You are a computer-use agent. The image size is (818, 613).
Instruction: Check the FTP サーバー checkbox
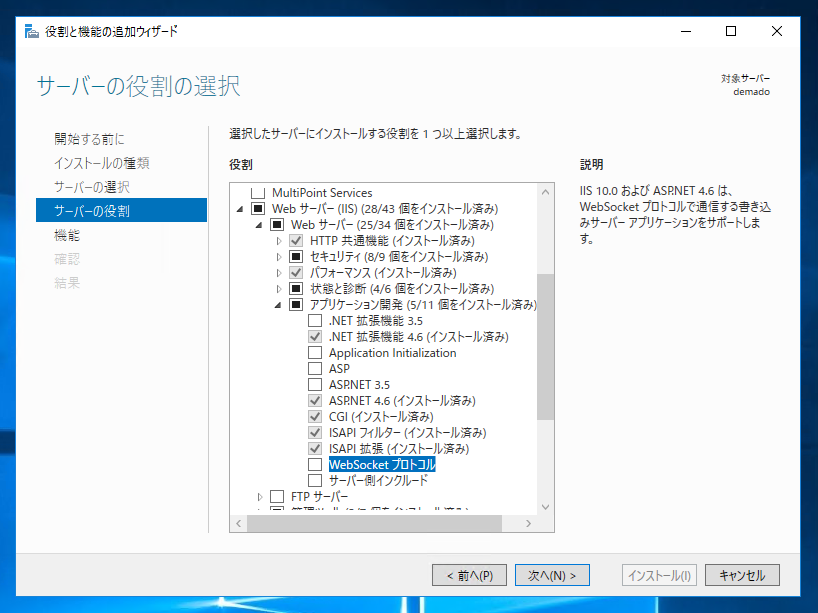tap(277, 496)
